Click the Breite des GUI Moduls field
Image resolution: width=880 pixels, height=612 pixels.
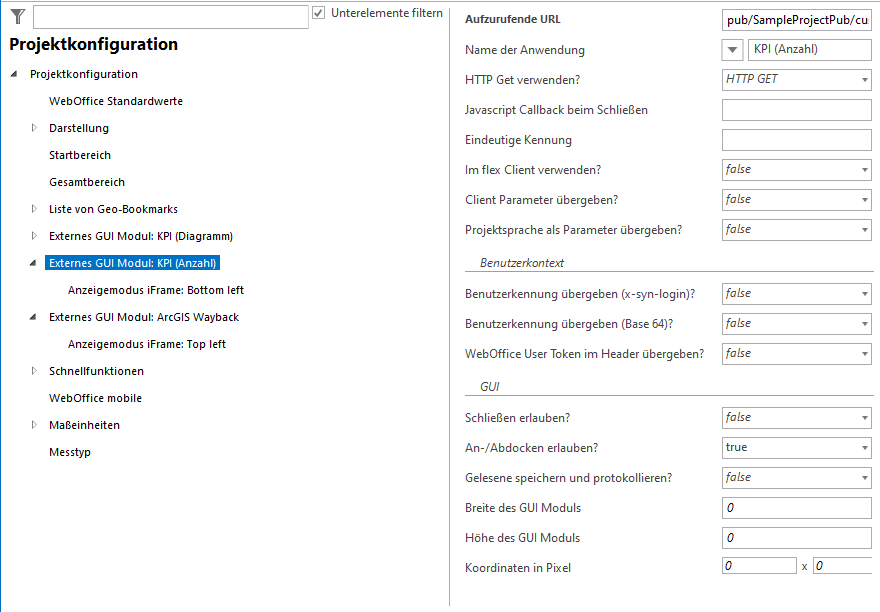(795, 507)
